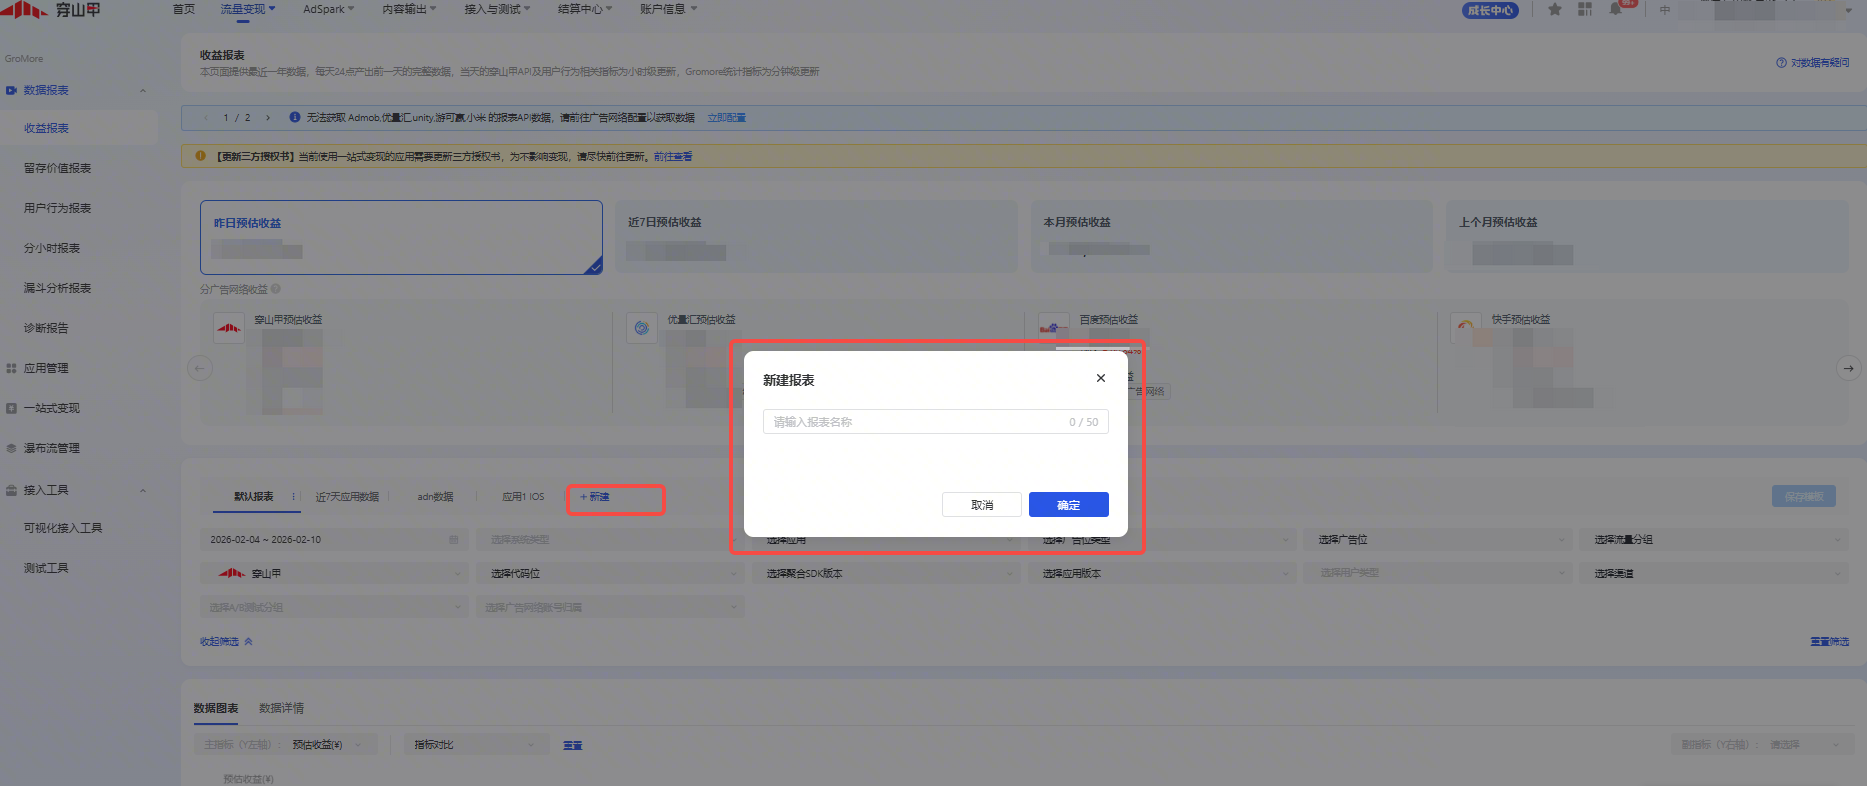The image size is (1867, 786).
Task: Click the star favorites icon
Action: (x=1554, y=10)
